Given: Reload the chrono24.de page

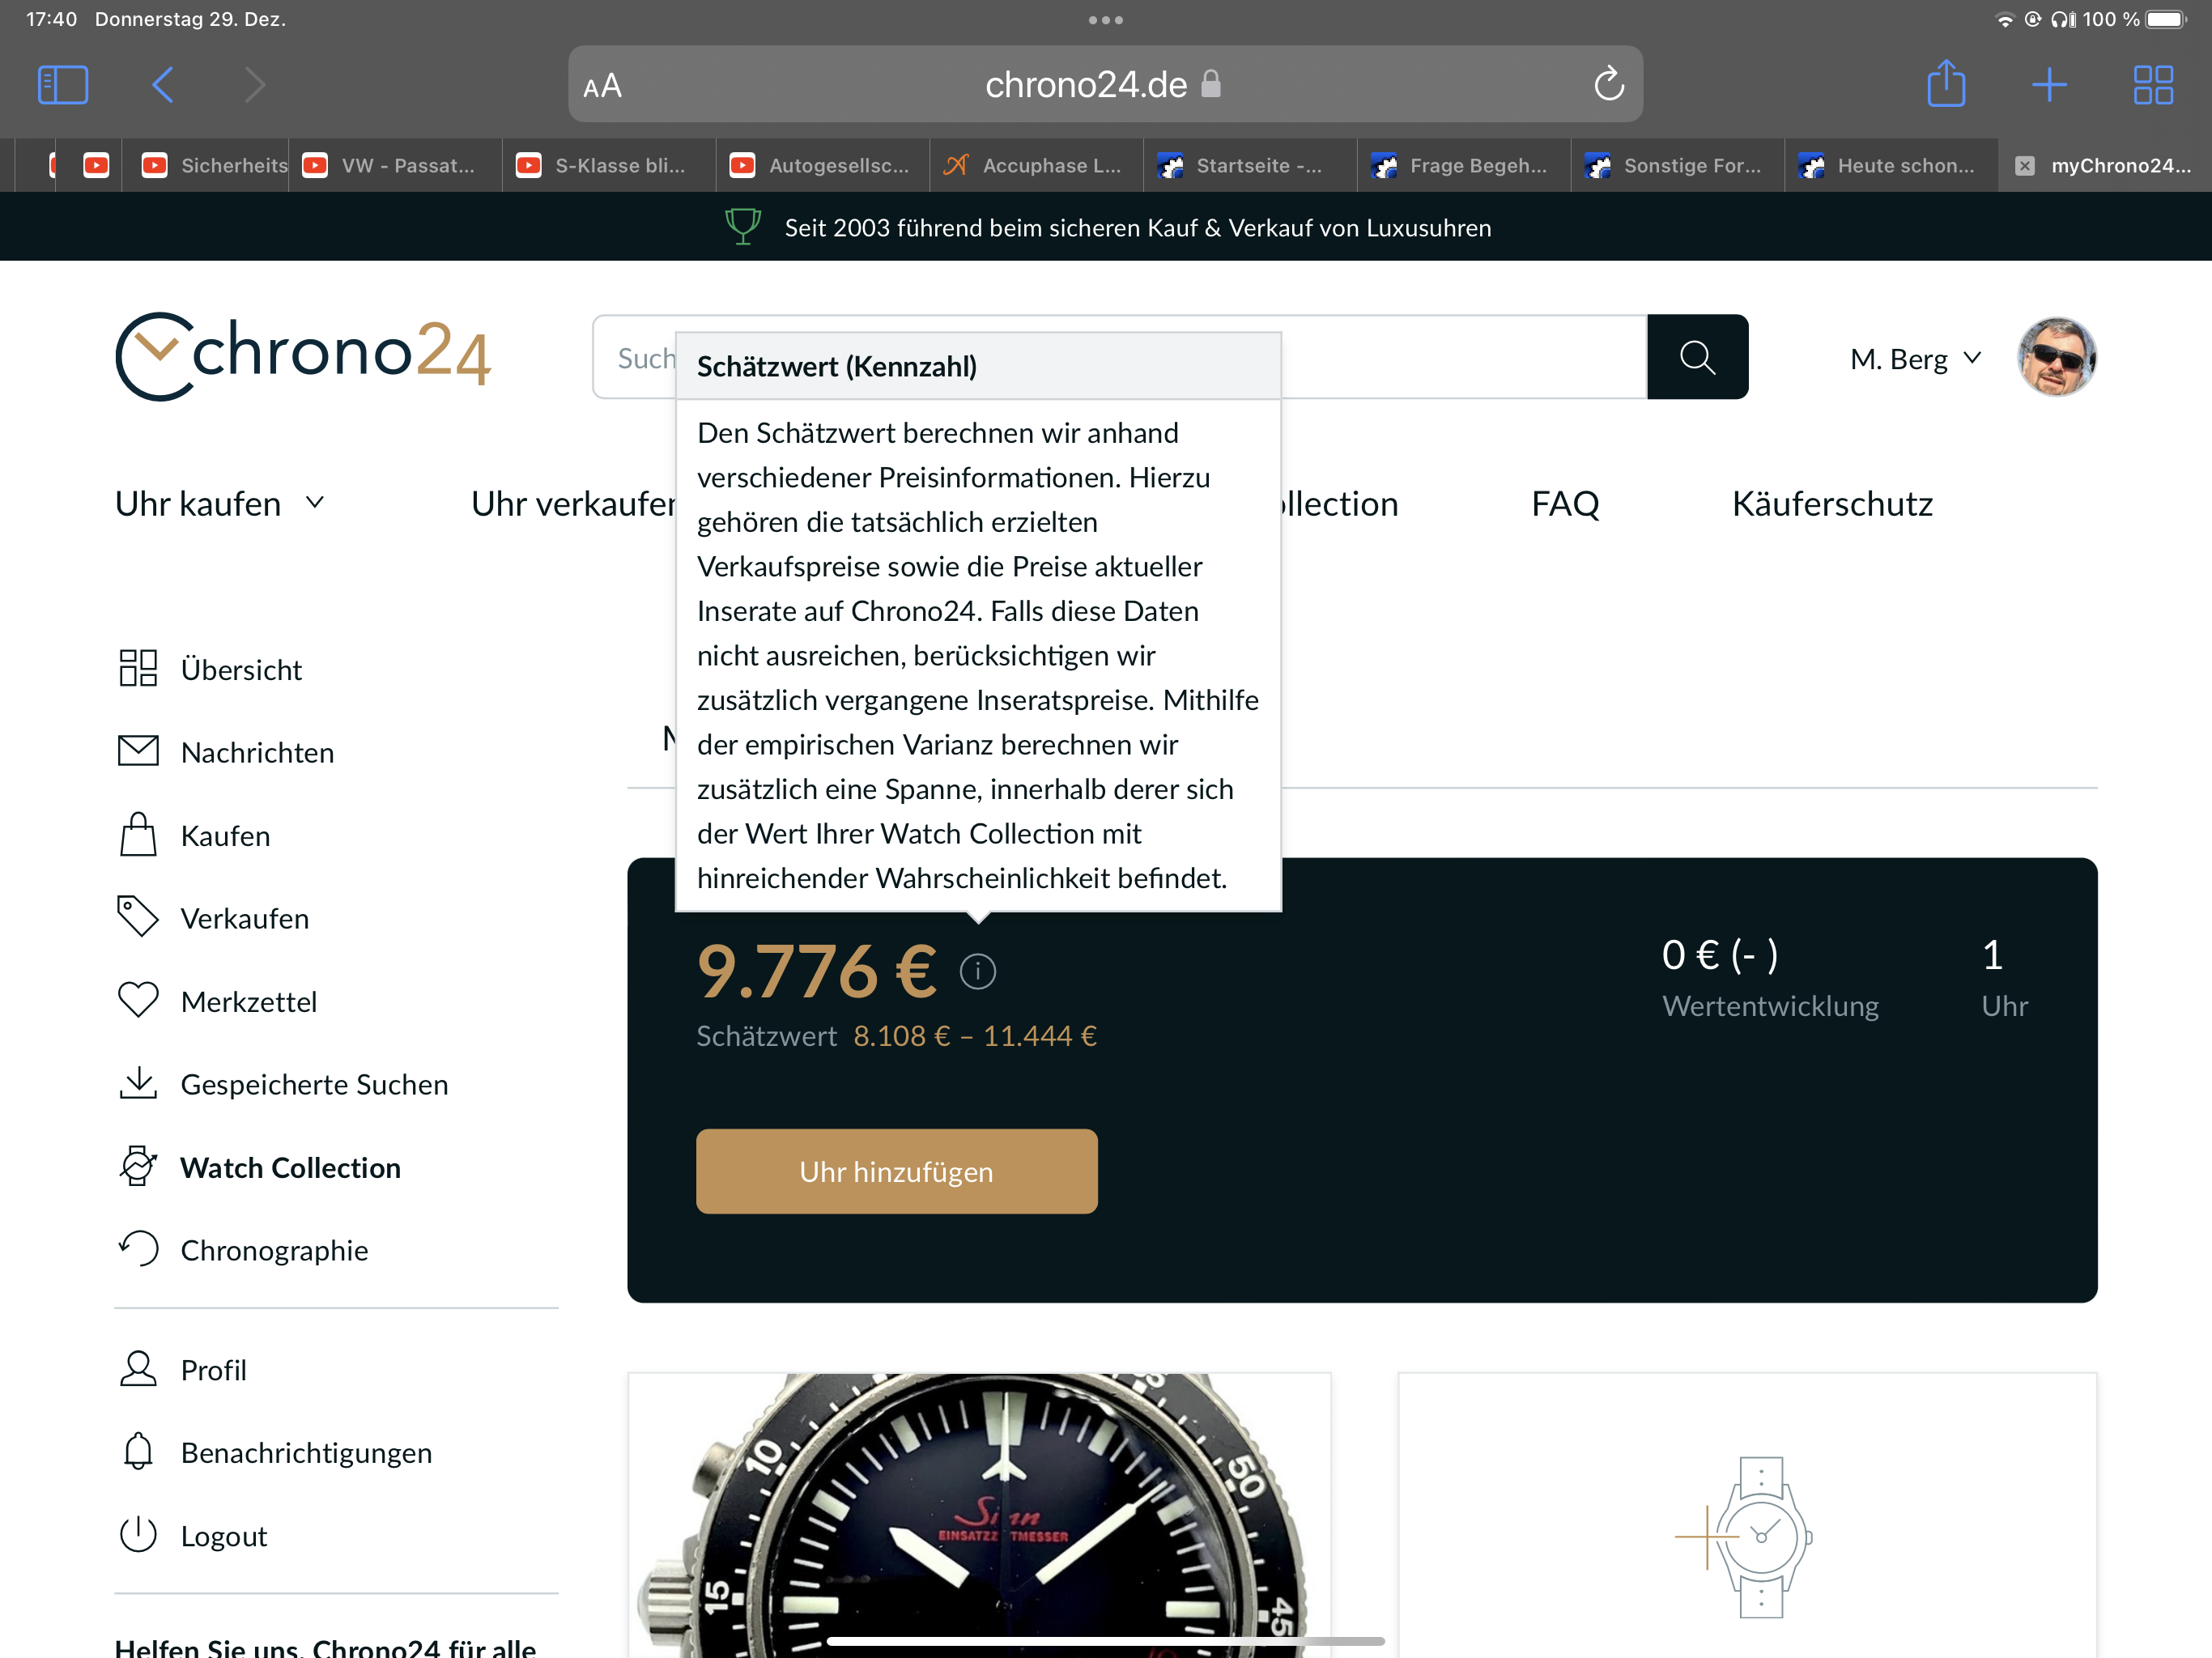Looking at the screenshot, I should [x=1608, y=84].
